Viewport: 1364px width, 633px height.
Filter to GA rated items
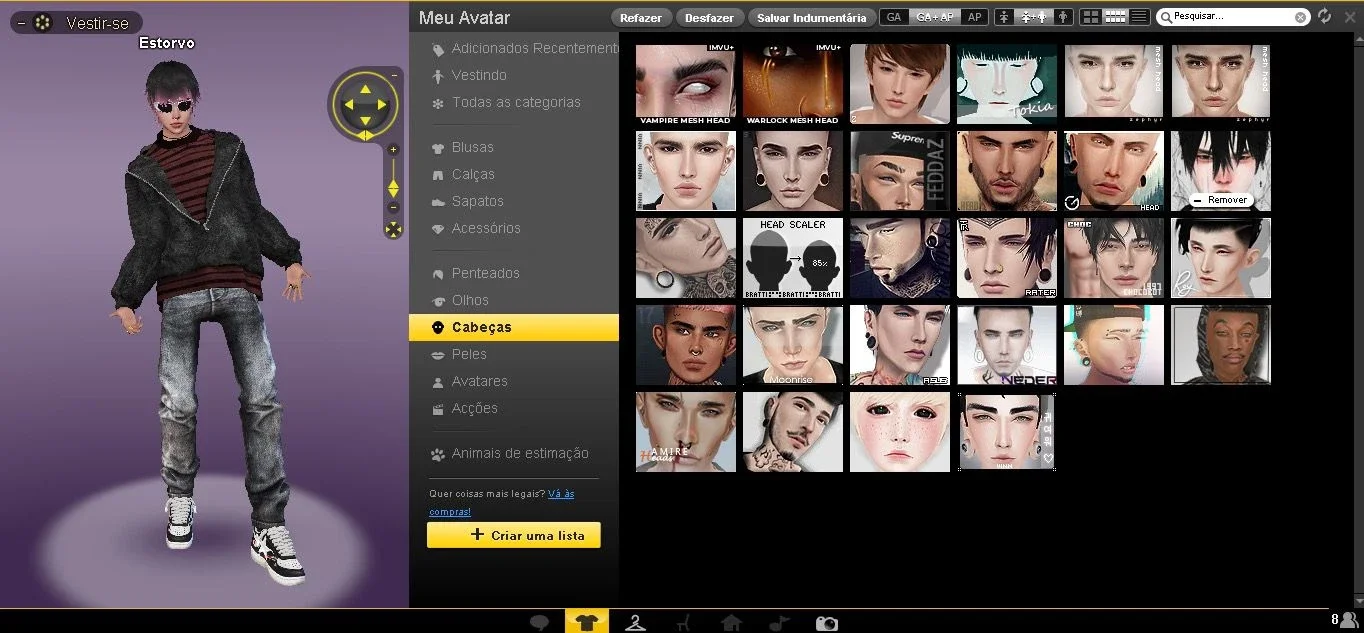tap(894, 17)
